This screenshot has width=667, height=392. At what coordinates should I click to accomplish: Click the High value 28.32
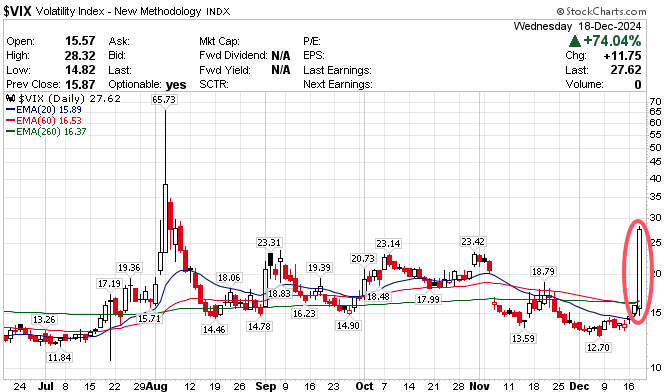[80, 56]
